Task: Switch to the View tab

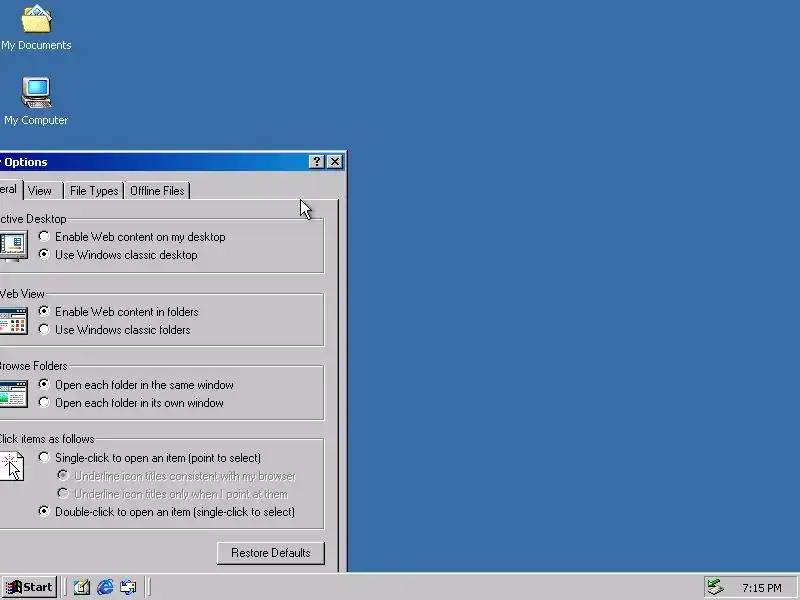Action: tap(43, 191)
